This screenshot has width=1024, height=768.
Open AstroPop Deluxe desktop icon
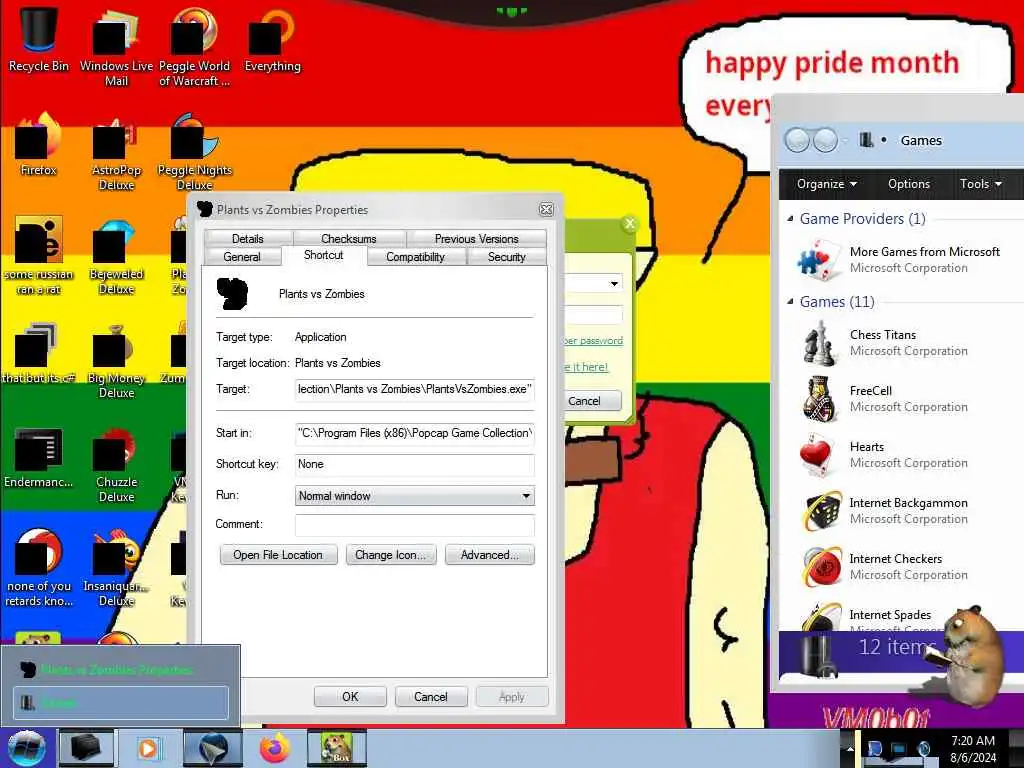[x=116, y=152]
